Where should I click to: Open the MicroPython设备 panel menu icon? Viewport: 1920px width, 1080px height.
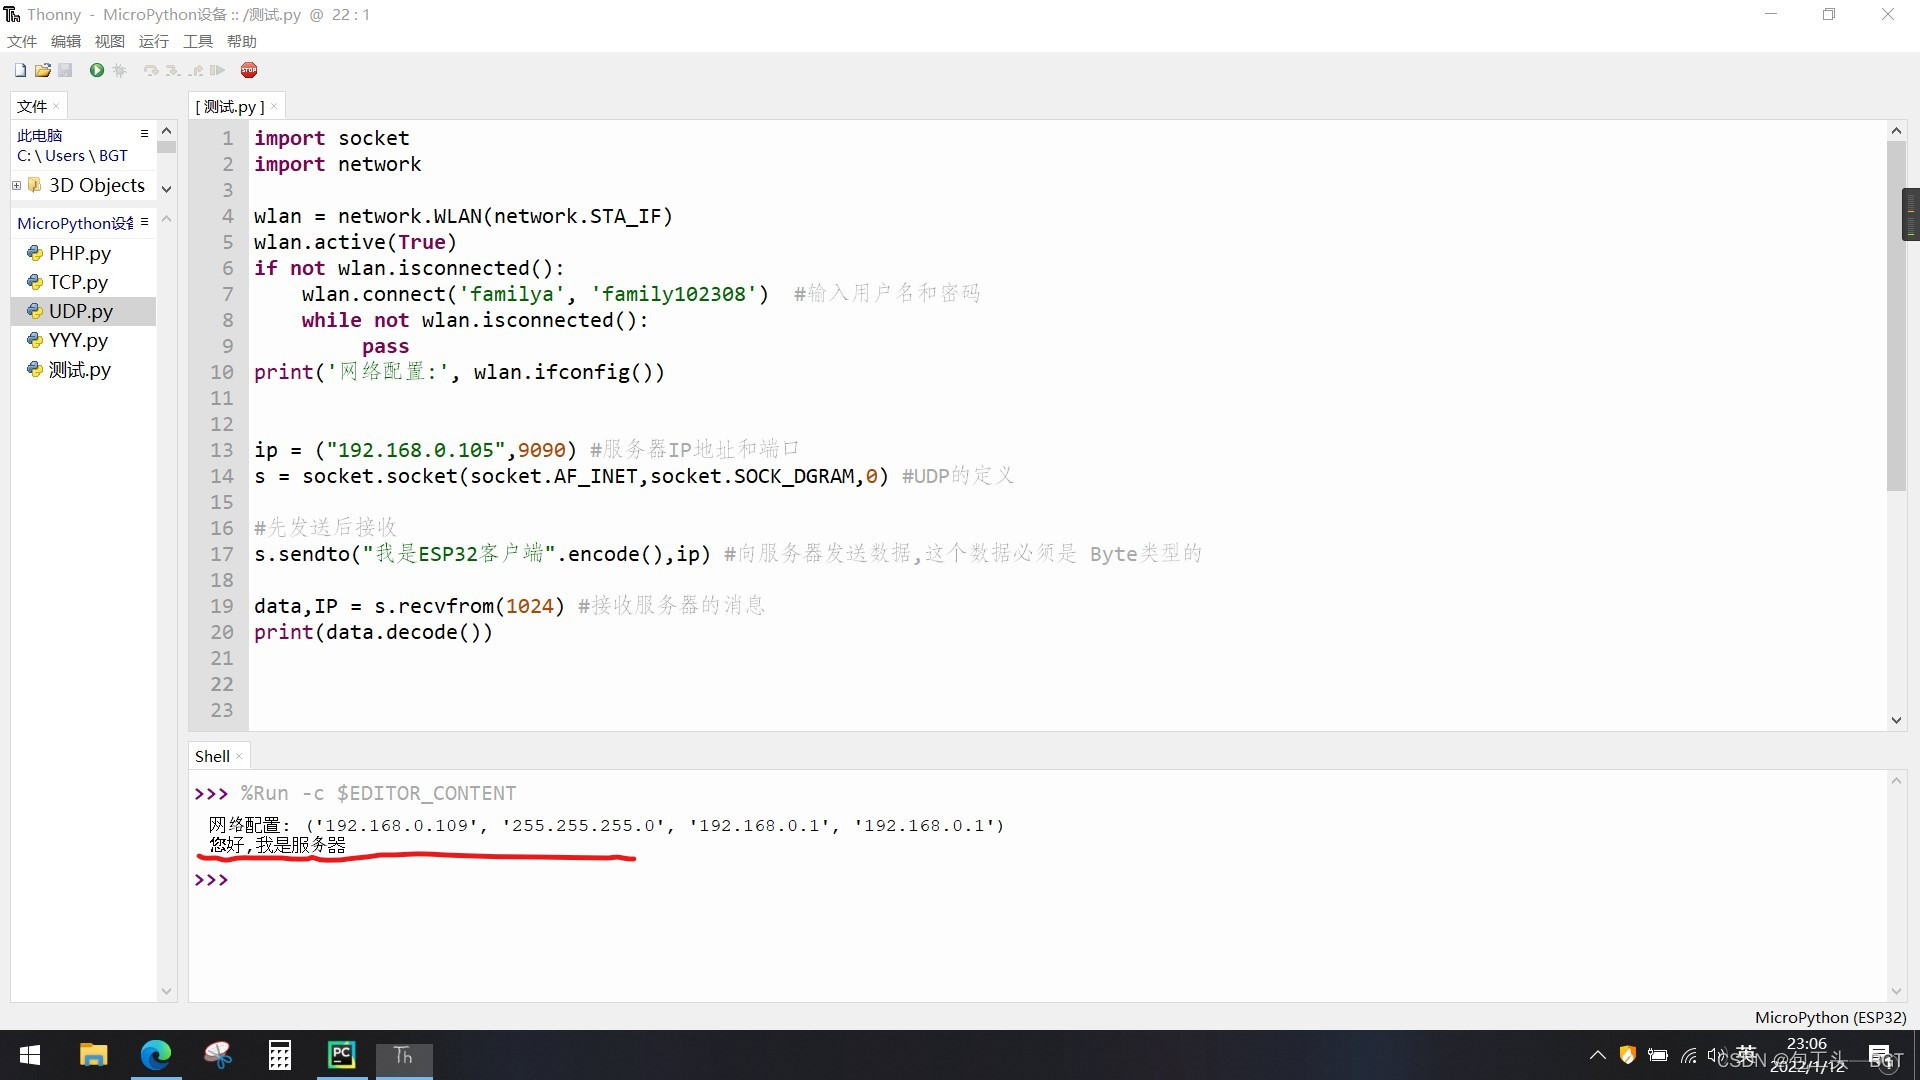pyautogui.click(x=144, y=222)
